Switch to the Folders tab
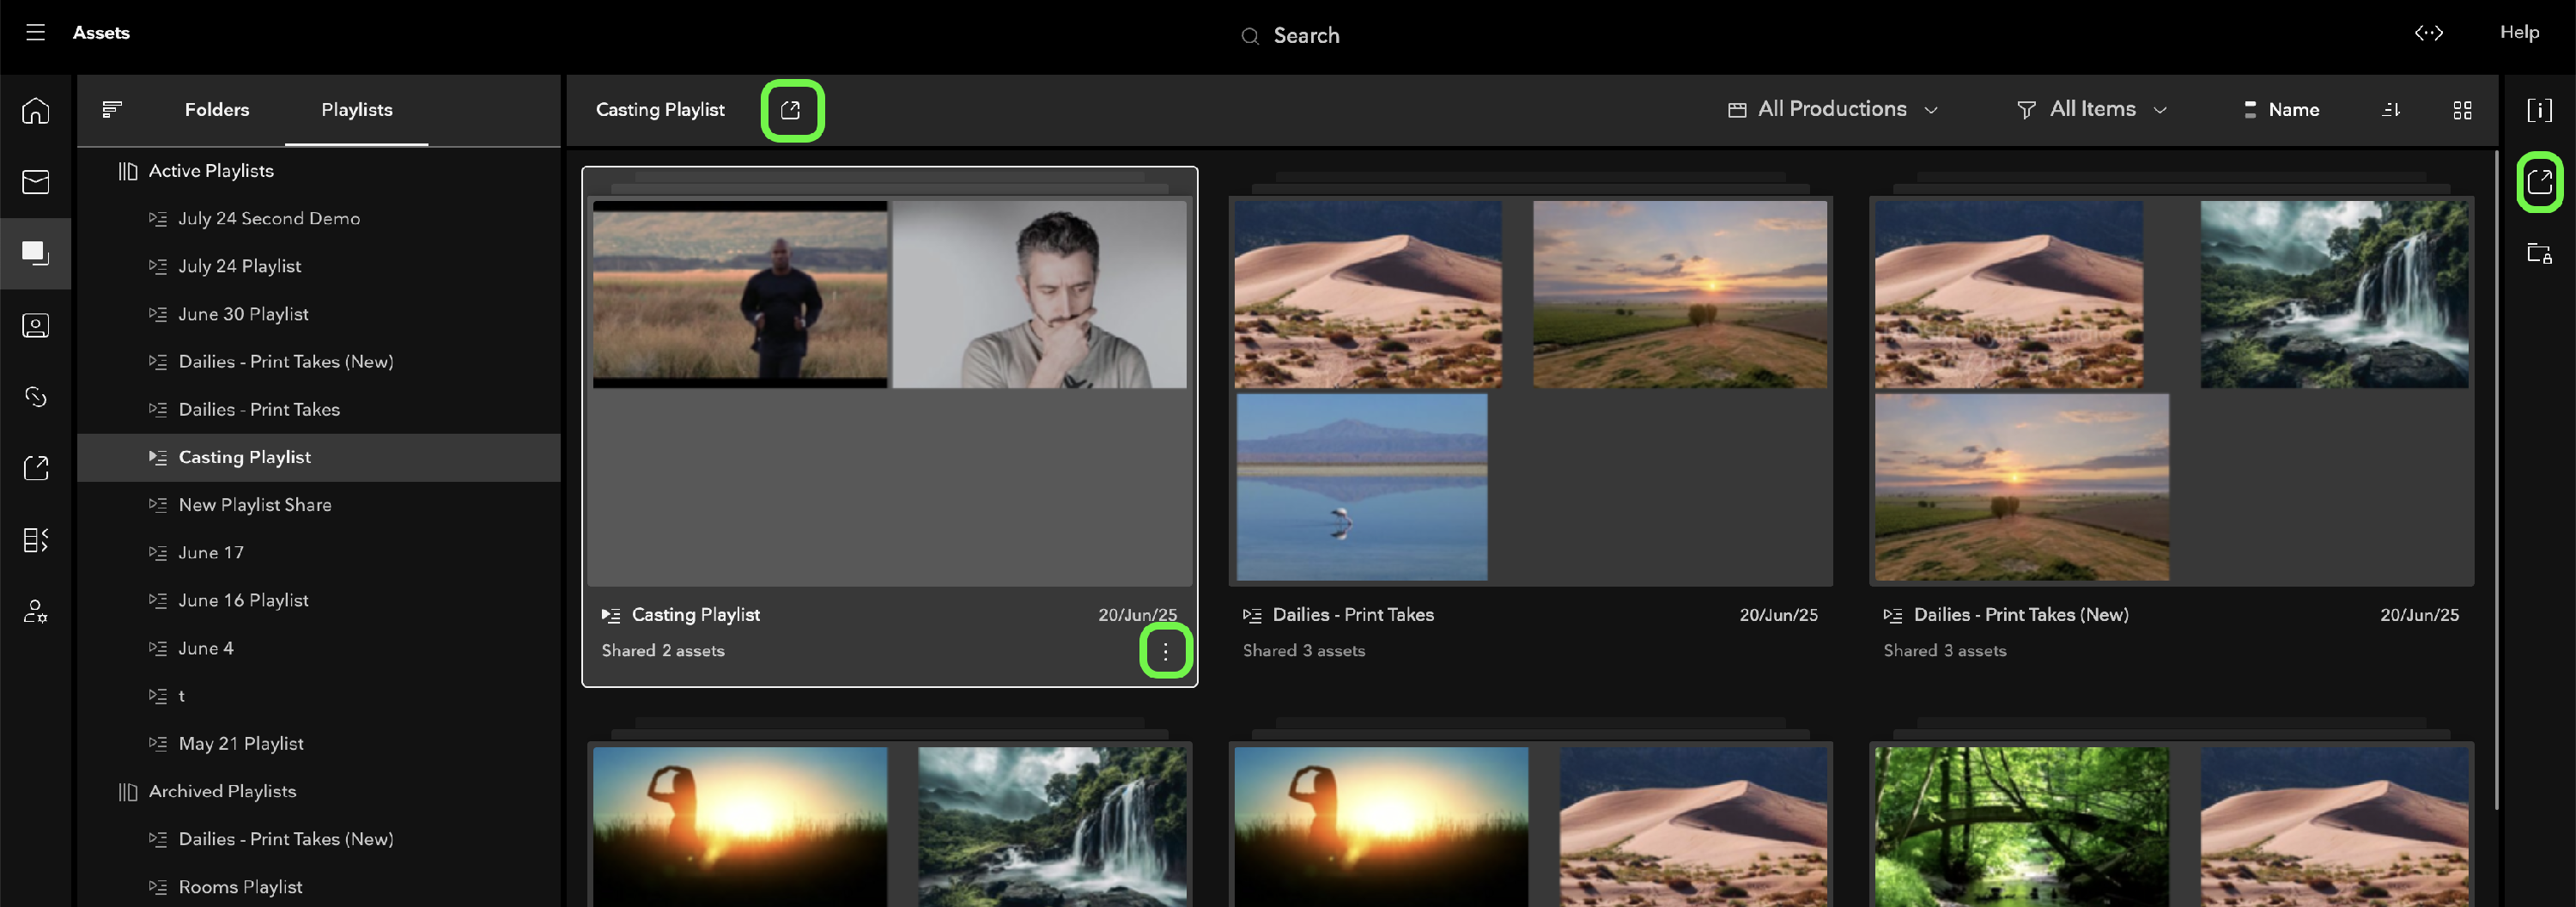The image size is (2576, 907). point(216,110)
